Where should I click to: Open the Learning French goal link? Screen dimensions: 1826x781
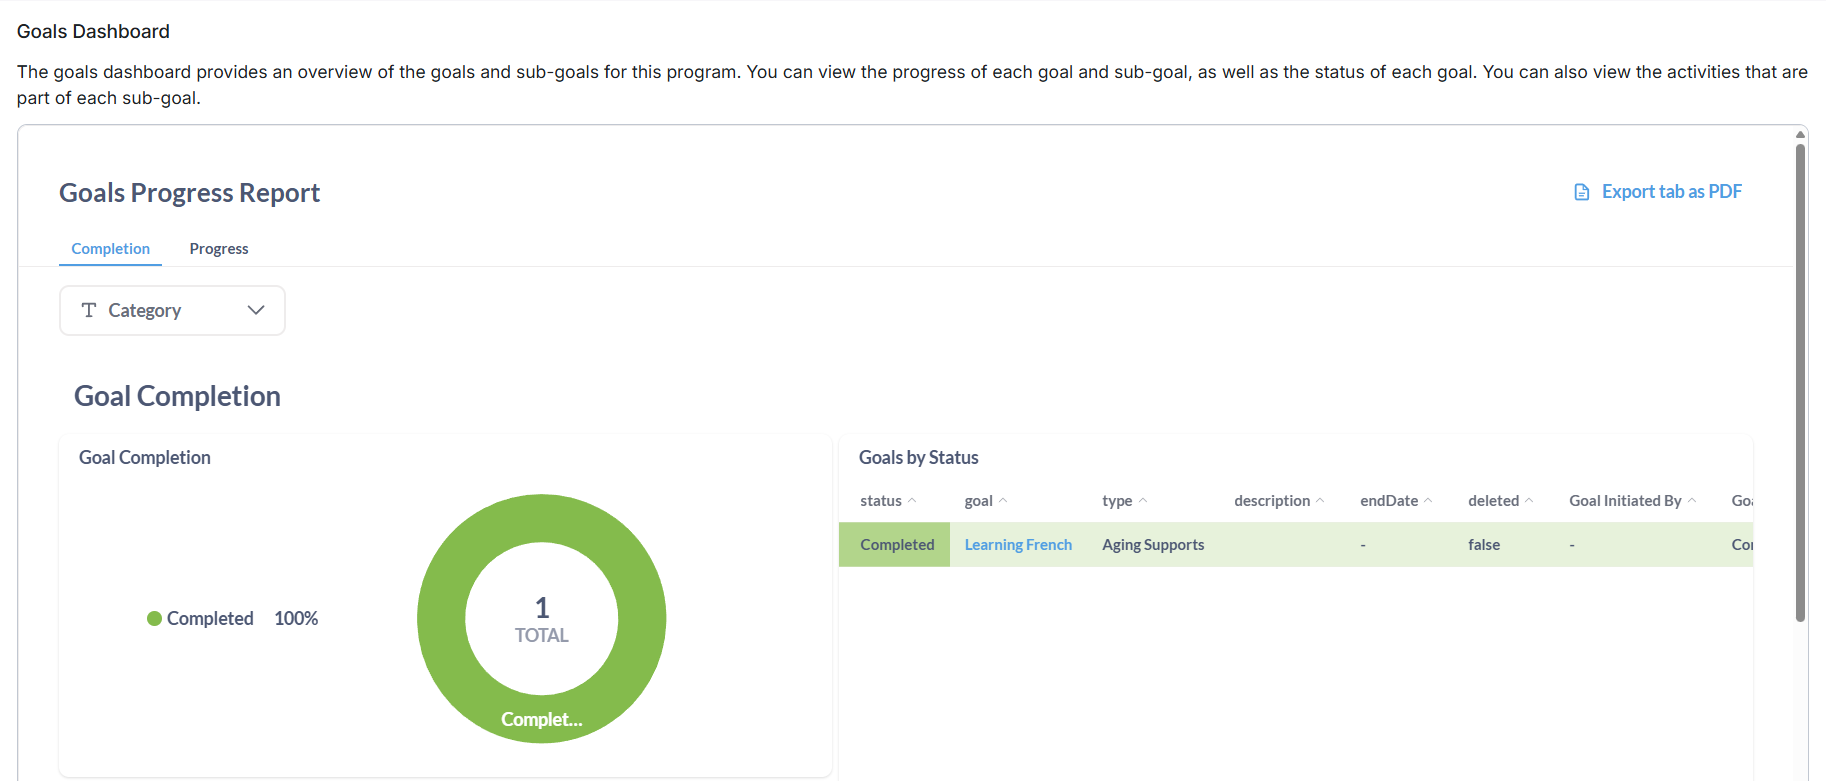coord(1018,544)
